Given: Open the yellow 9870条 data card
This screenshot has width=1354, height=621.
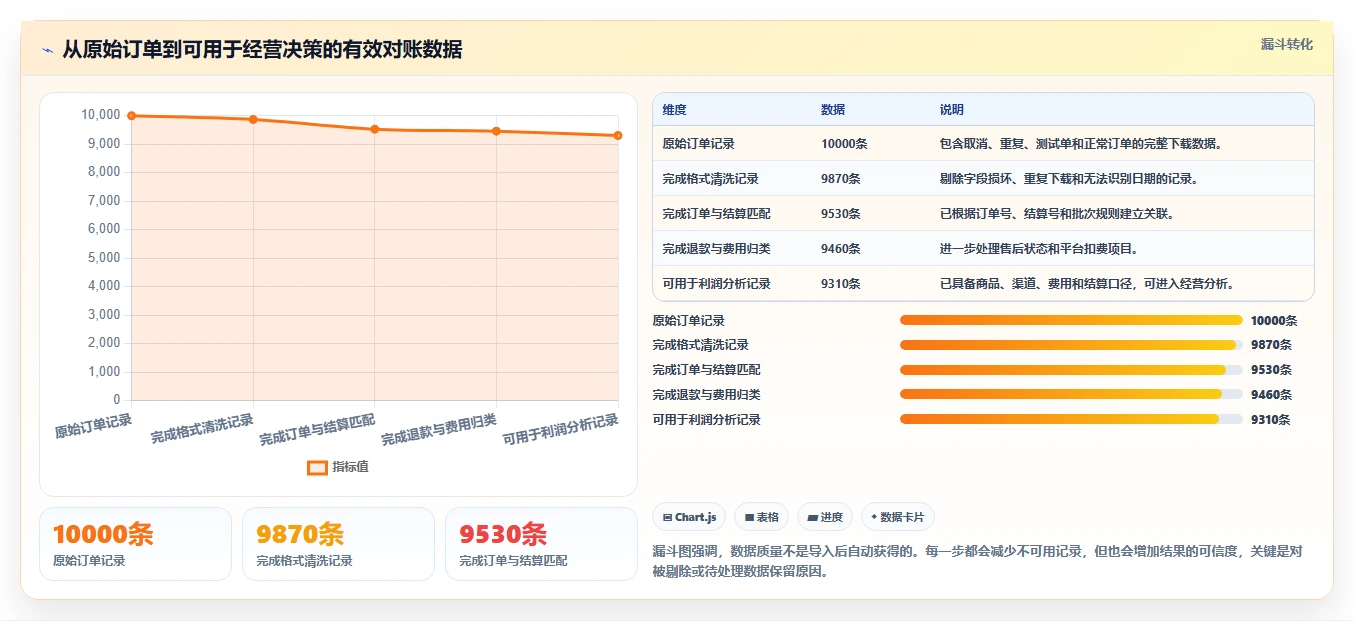Looking at the screenshot, I should (338, 544).
